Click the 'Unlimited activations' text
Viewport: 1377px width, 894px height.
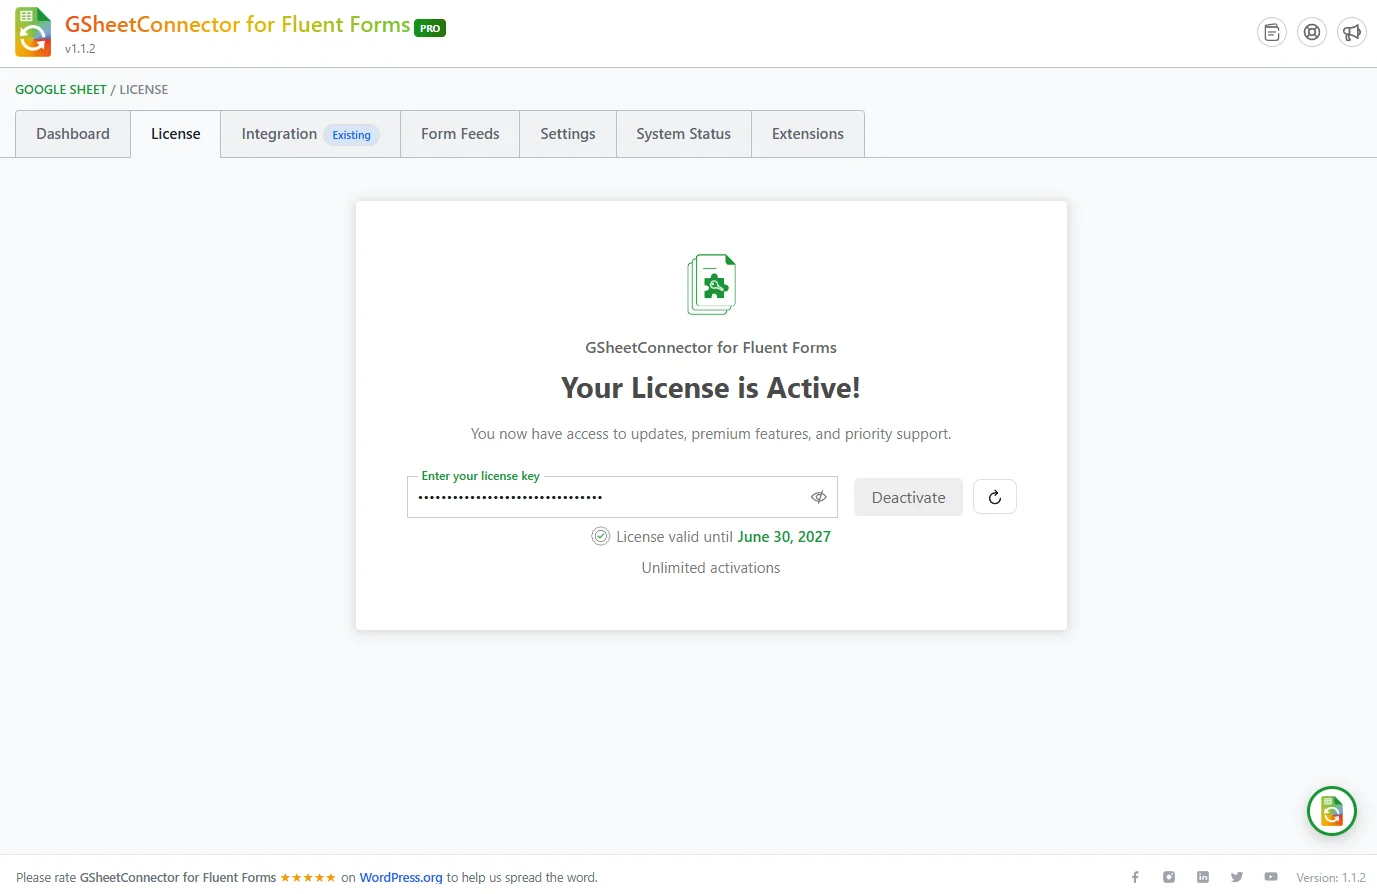711,568
